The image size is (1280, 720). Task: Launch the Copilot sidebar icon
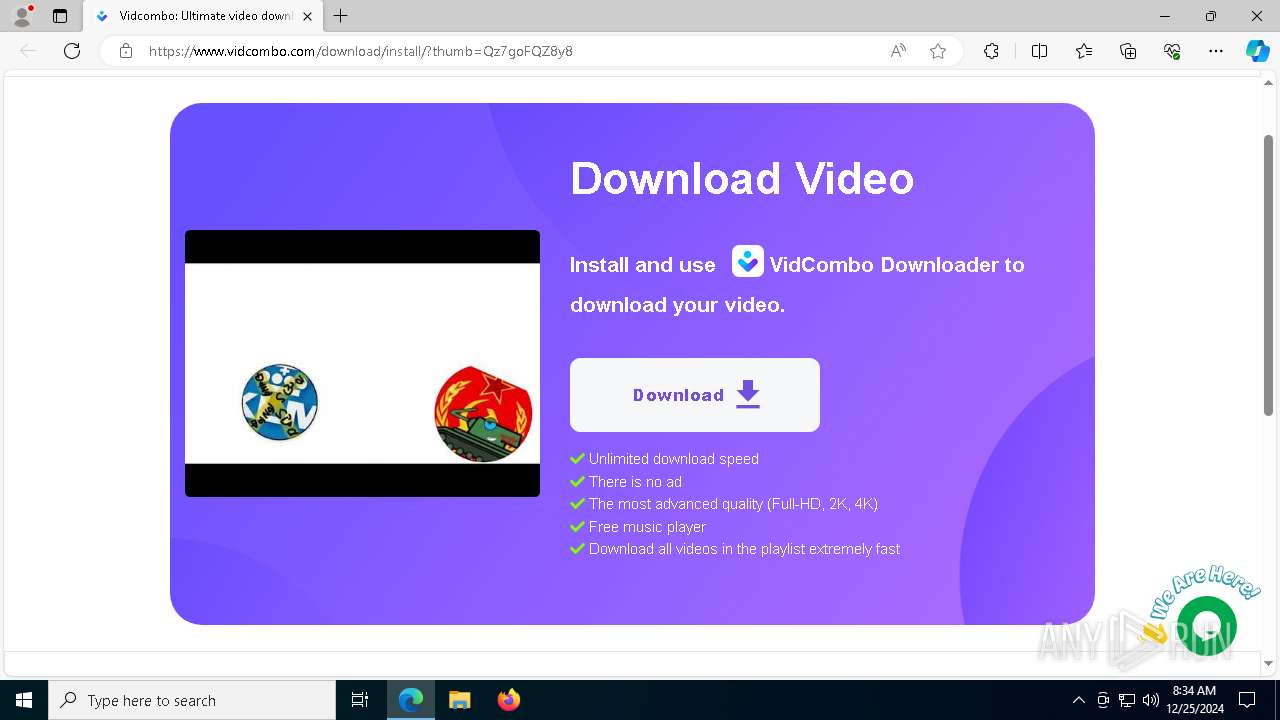(x=1257, y=51)
